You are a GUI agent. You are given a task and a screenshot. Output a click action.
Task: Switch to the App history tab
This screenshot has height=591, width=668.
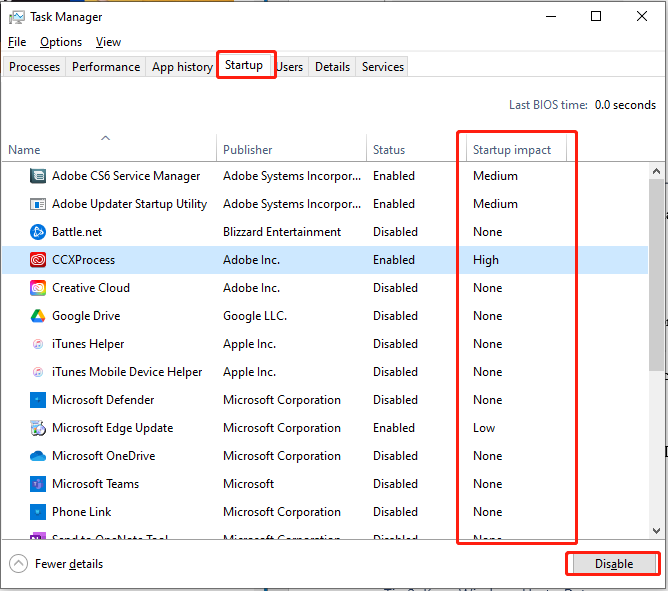pyautogui.click(x=182, y=67)
